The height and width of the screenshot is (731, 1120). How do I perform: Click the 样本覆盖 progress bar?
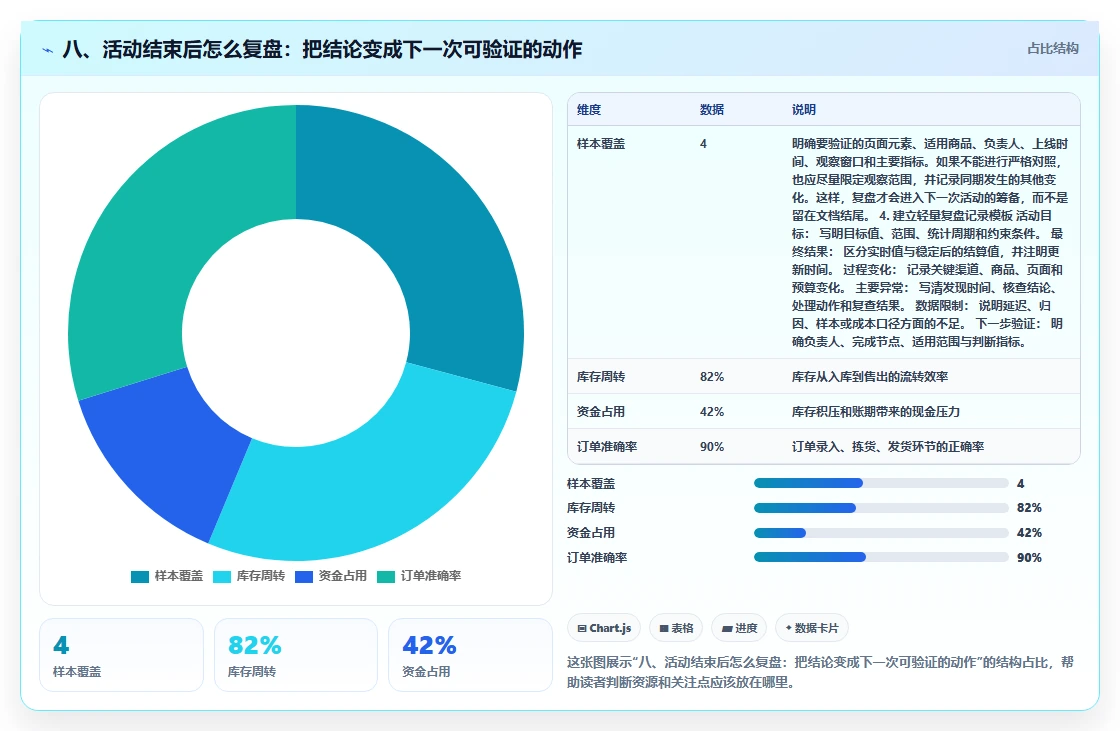pos(881,484)
